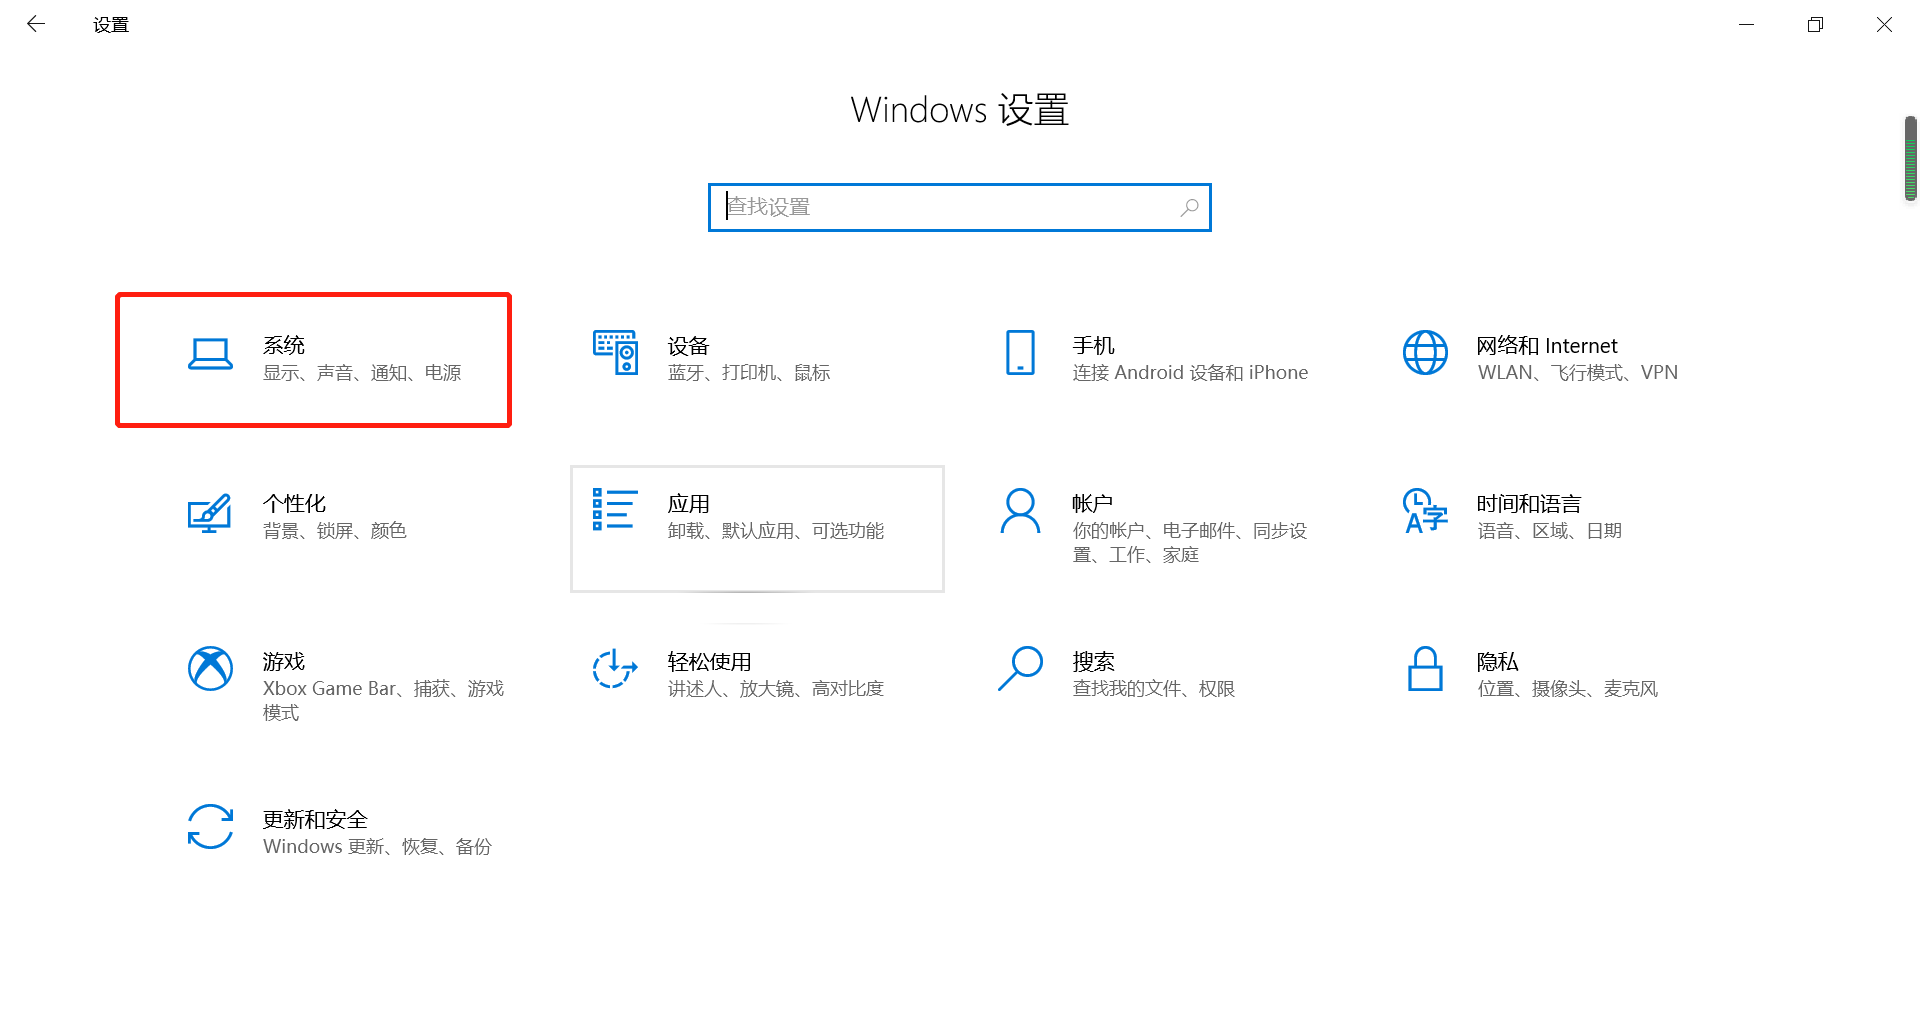Click 蓝牙、打印机、鼠标 description

749,373
